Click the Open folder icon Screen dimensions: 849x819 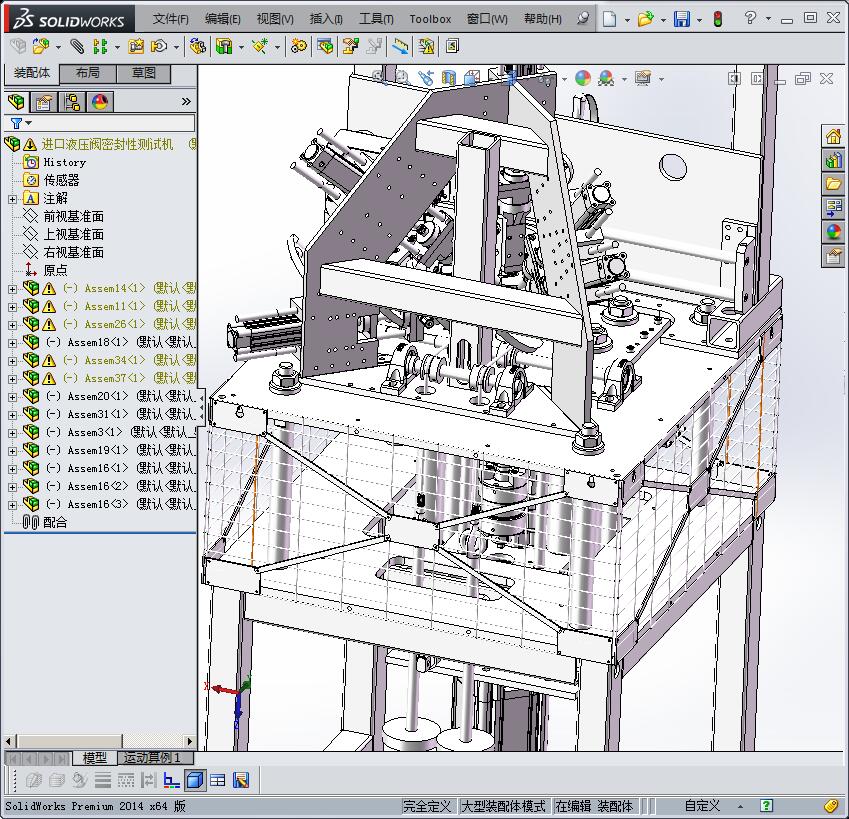[x=645, y=19]
